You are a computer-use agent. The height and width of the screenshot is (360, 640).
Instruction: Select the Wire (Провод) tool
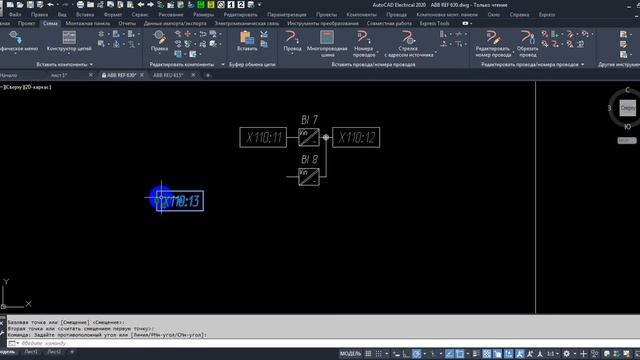click(x=292, y=41)
